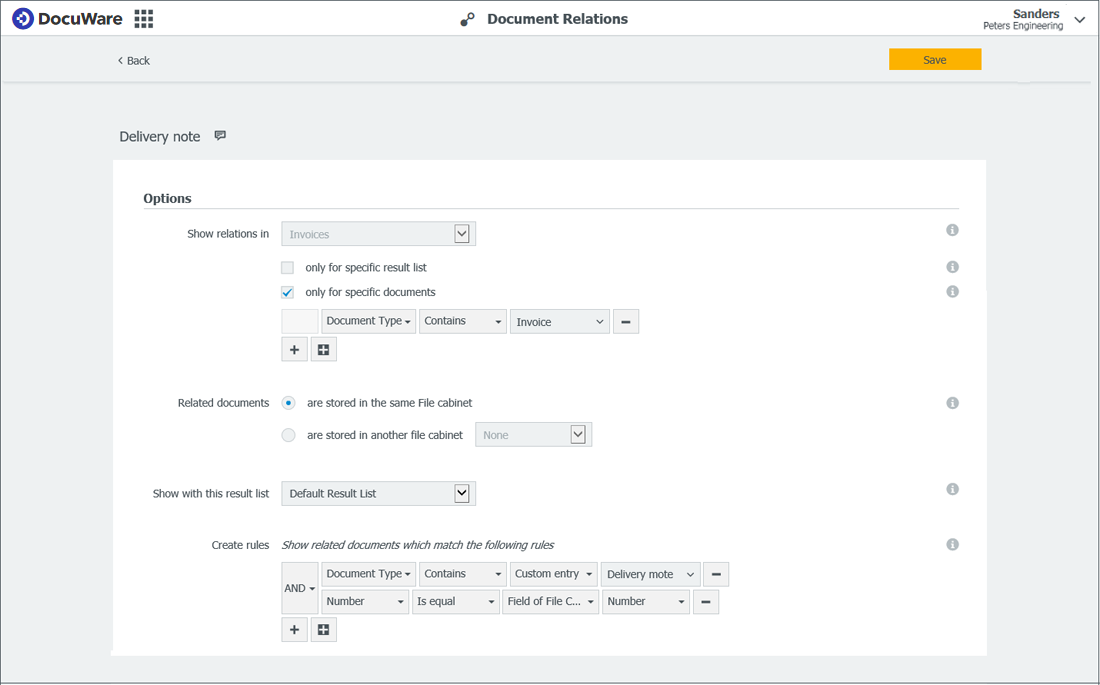Viewport: 1100px width, 685px height.
Task: Remove the Number Is equal rule row
Action: click(x=706, y=602)
